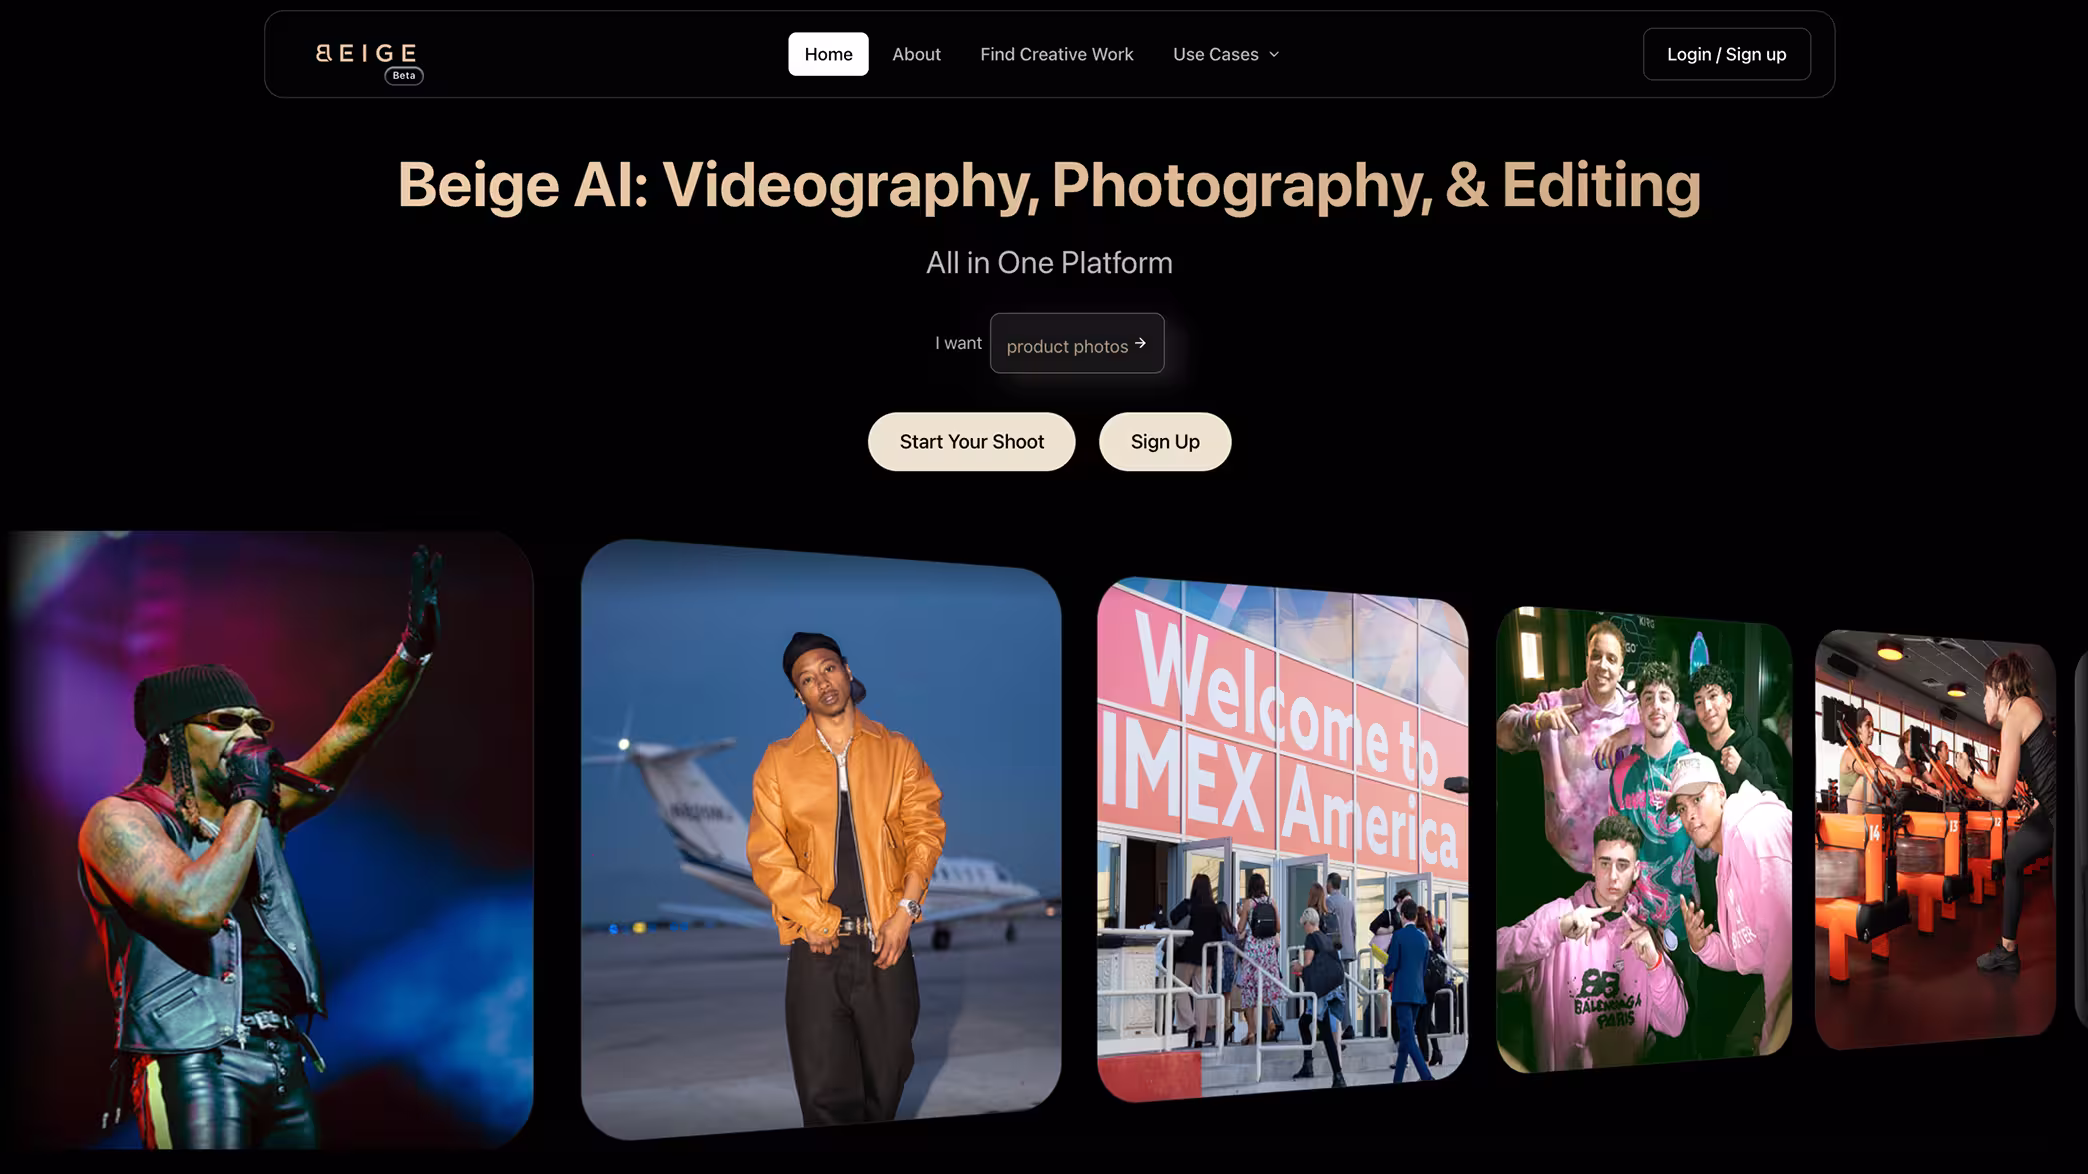The height and width of the screenshot is (1174, 2088).
Task: Open man in orange jacket photo
Action: point(821,839)
